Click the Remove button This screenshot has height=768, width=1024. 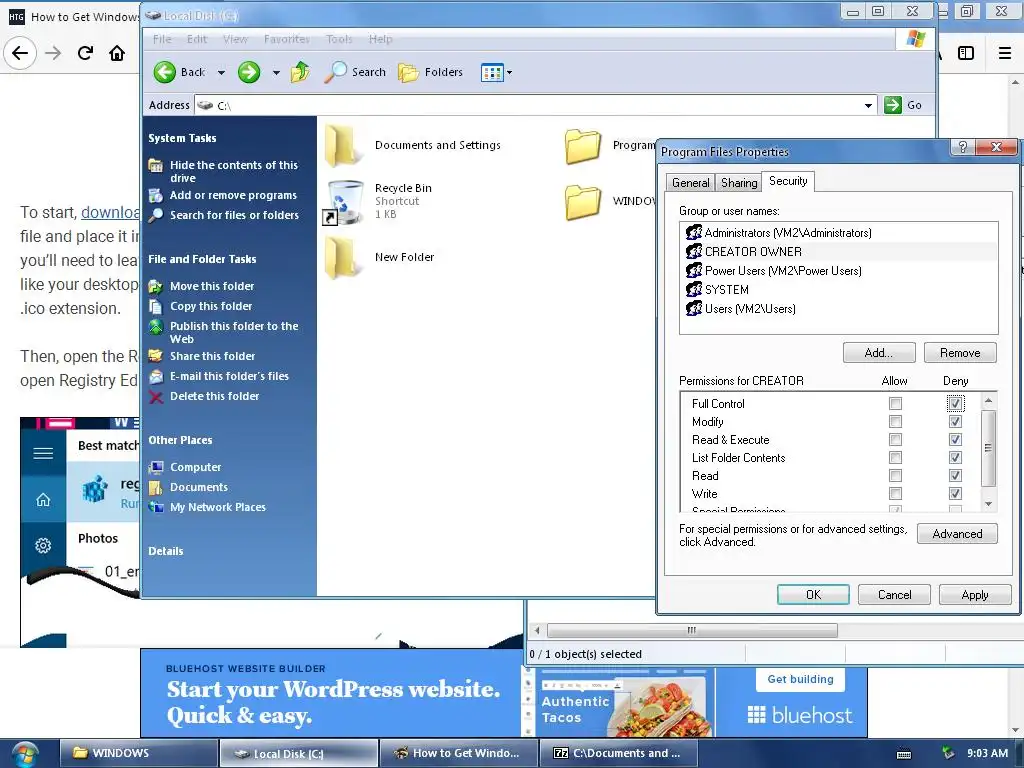pyautogui.click(x=960, y=353)
